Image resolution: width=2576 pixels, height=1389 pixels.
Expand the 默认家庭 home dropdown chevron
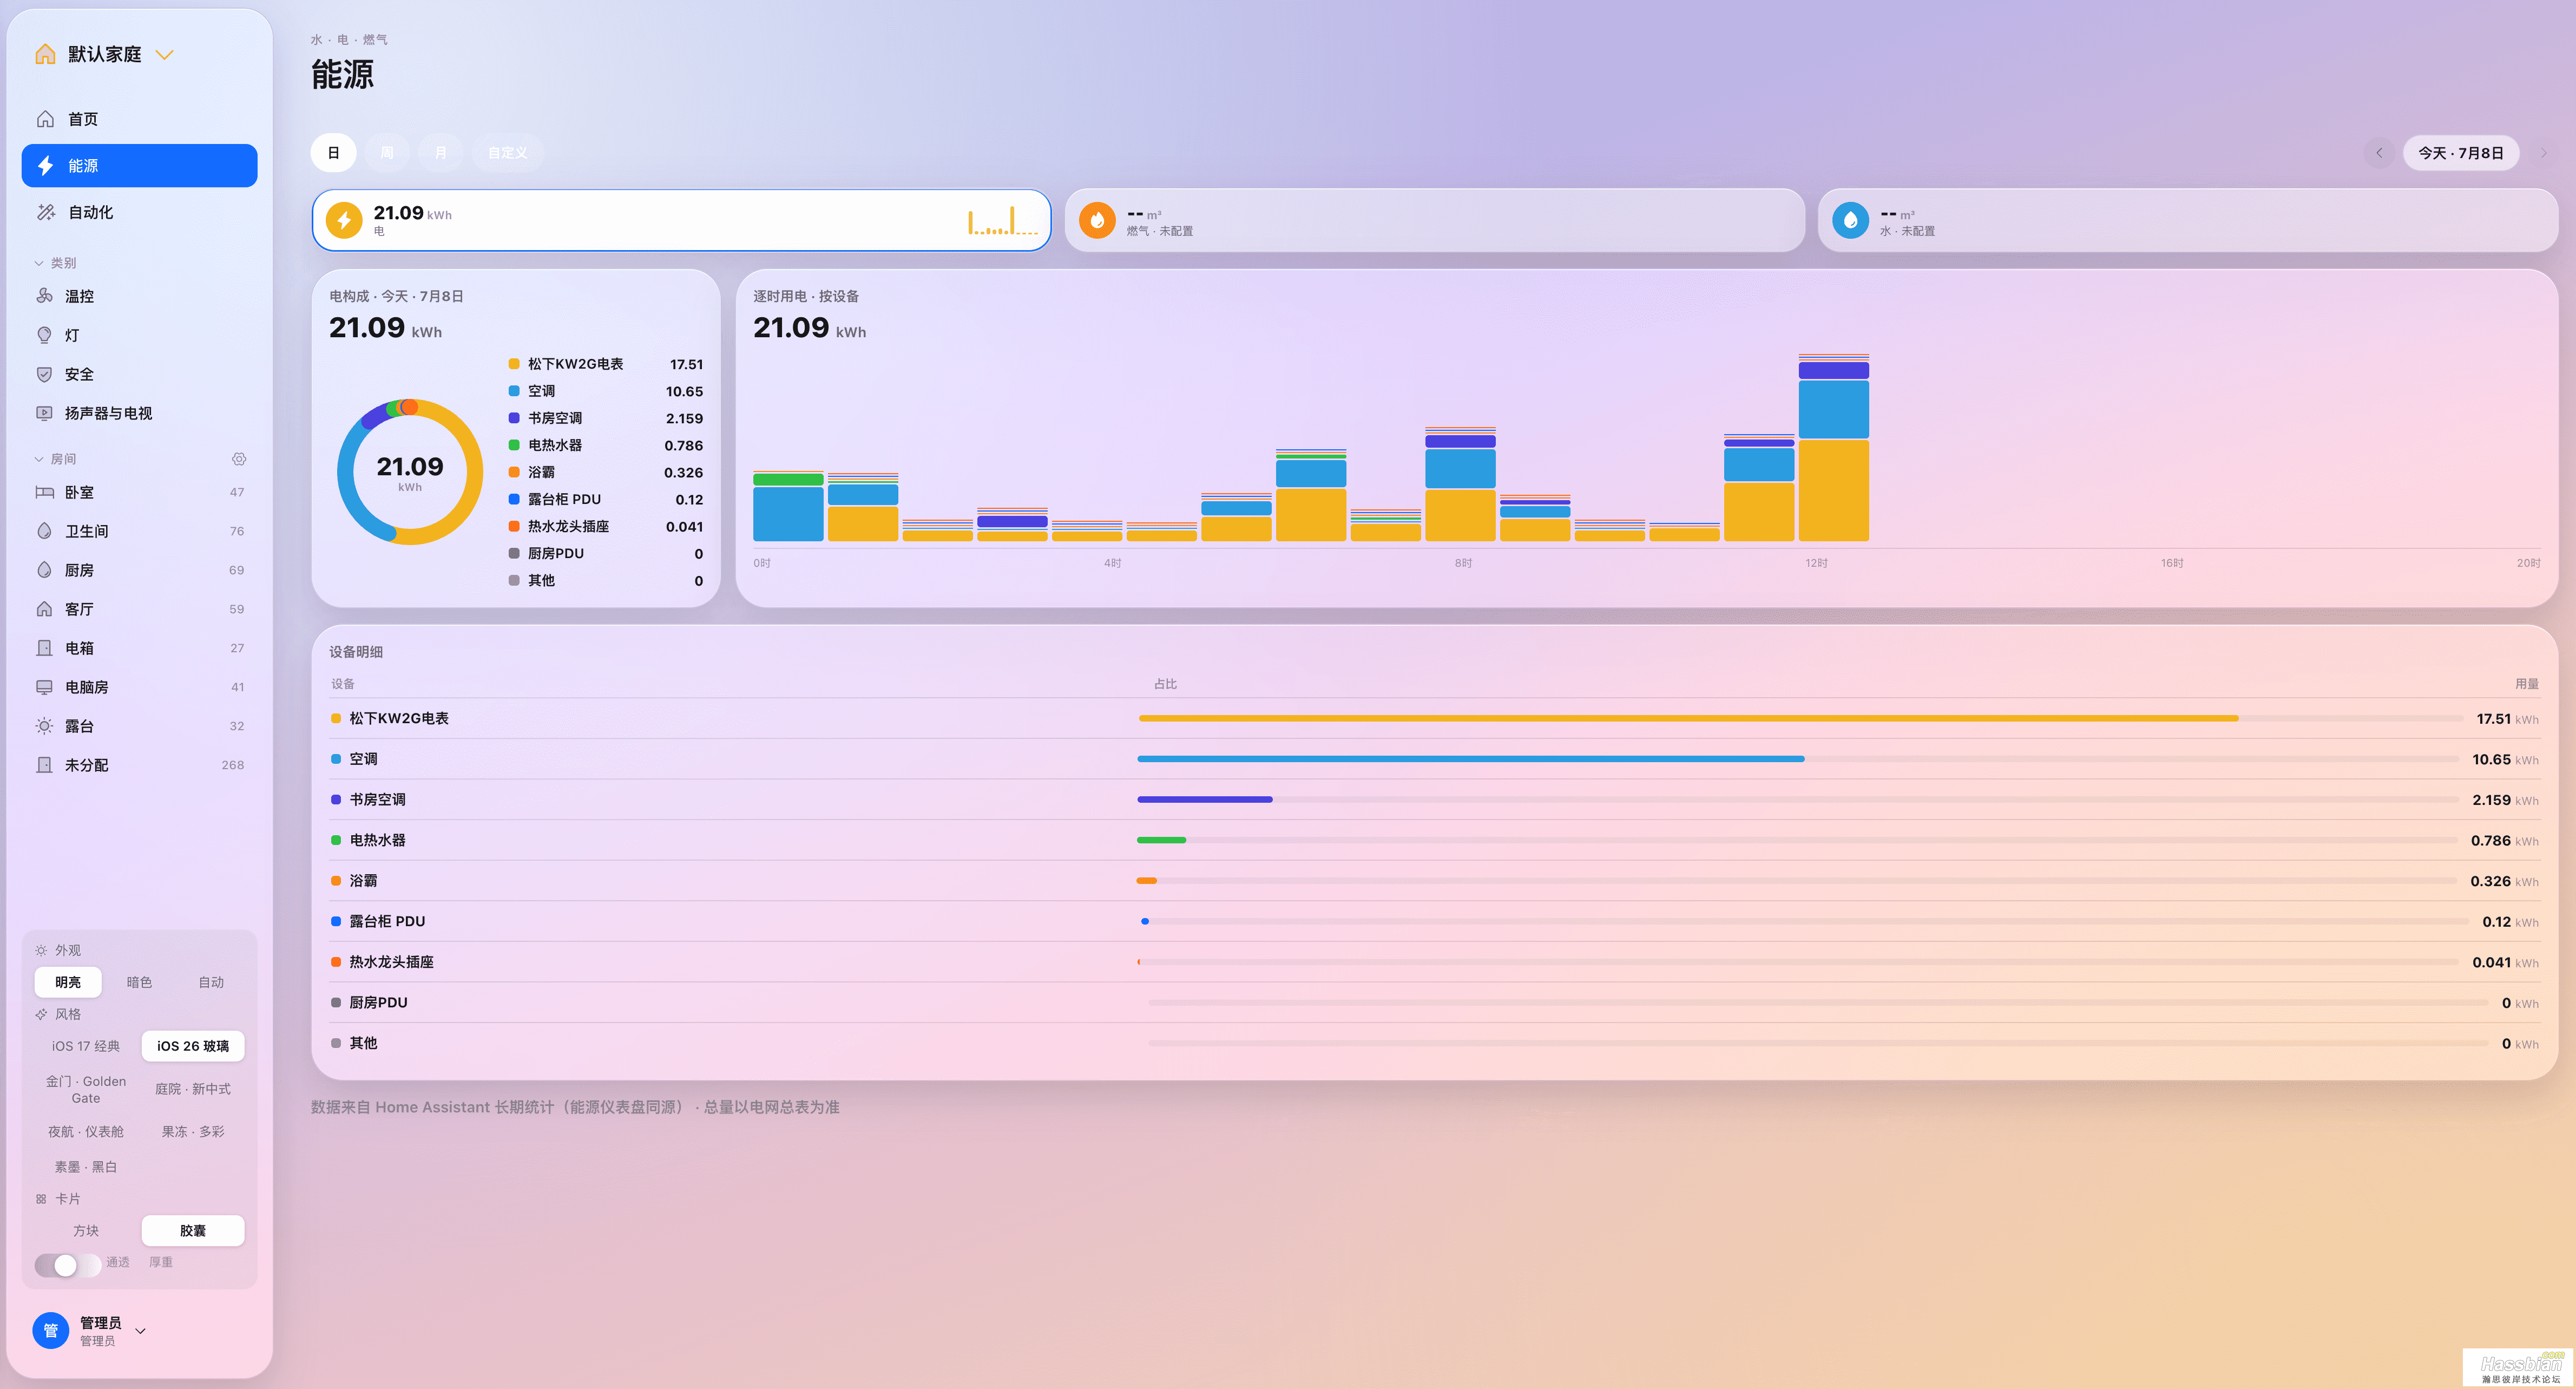coord(165,54)
